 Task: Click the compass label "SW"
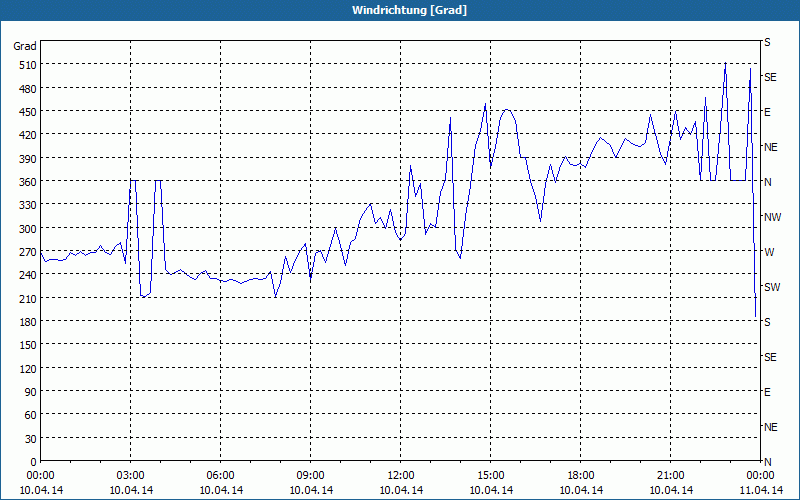pos(772,287)
